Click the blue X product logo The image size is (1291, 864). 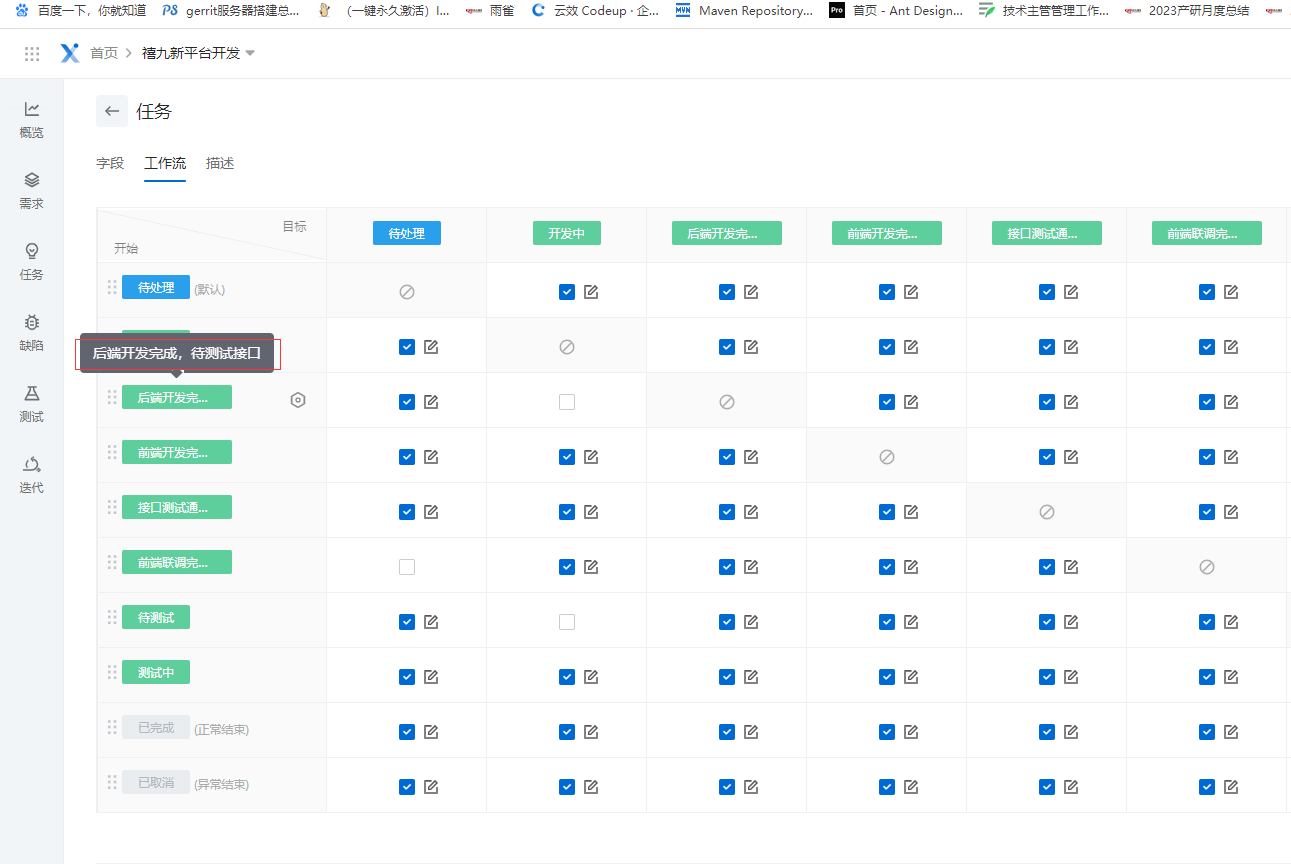[69, 53]
